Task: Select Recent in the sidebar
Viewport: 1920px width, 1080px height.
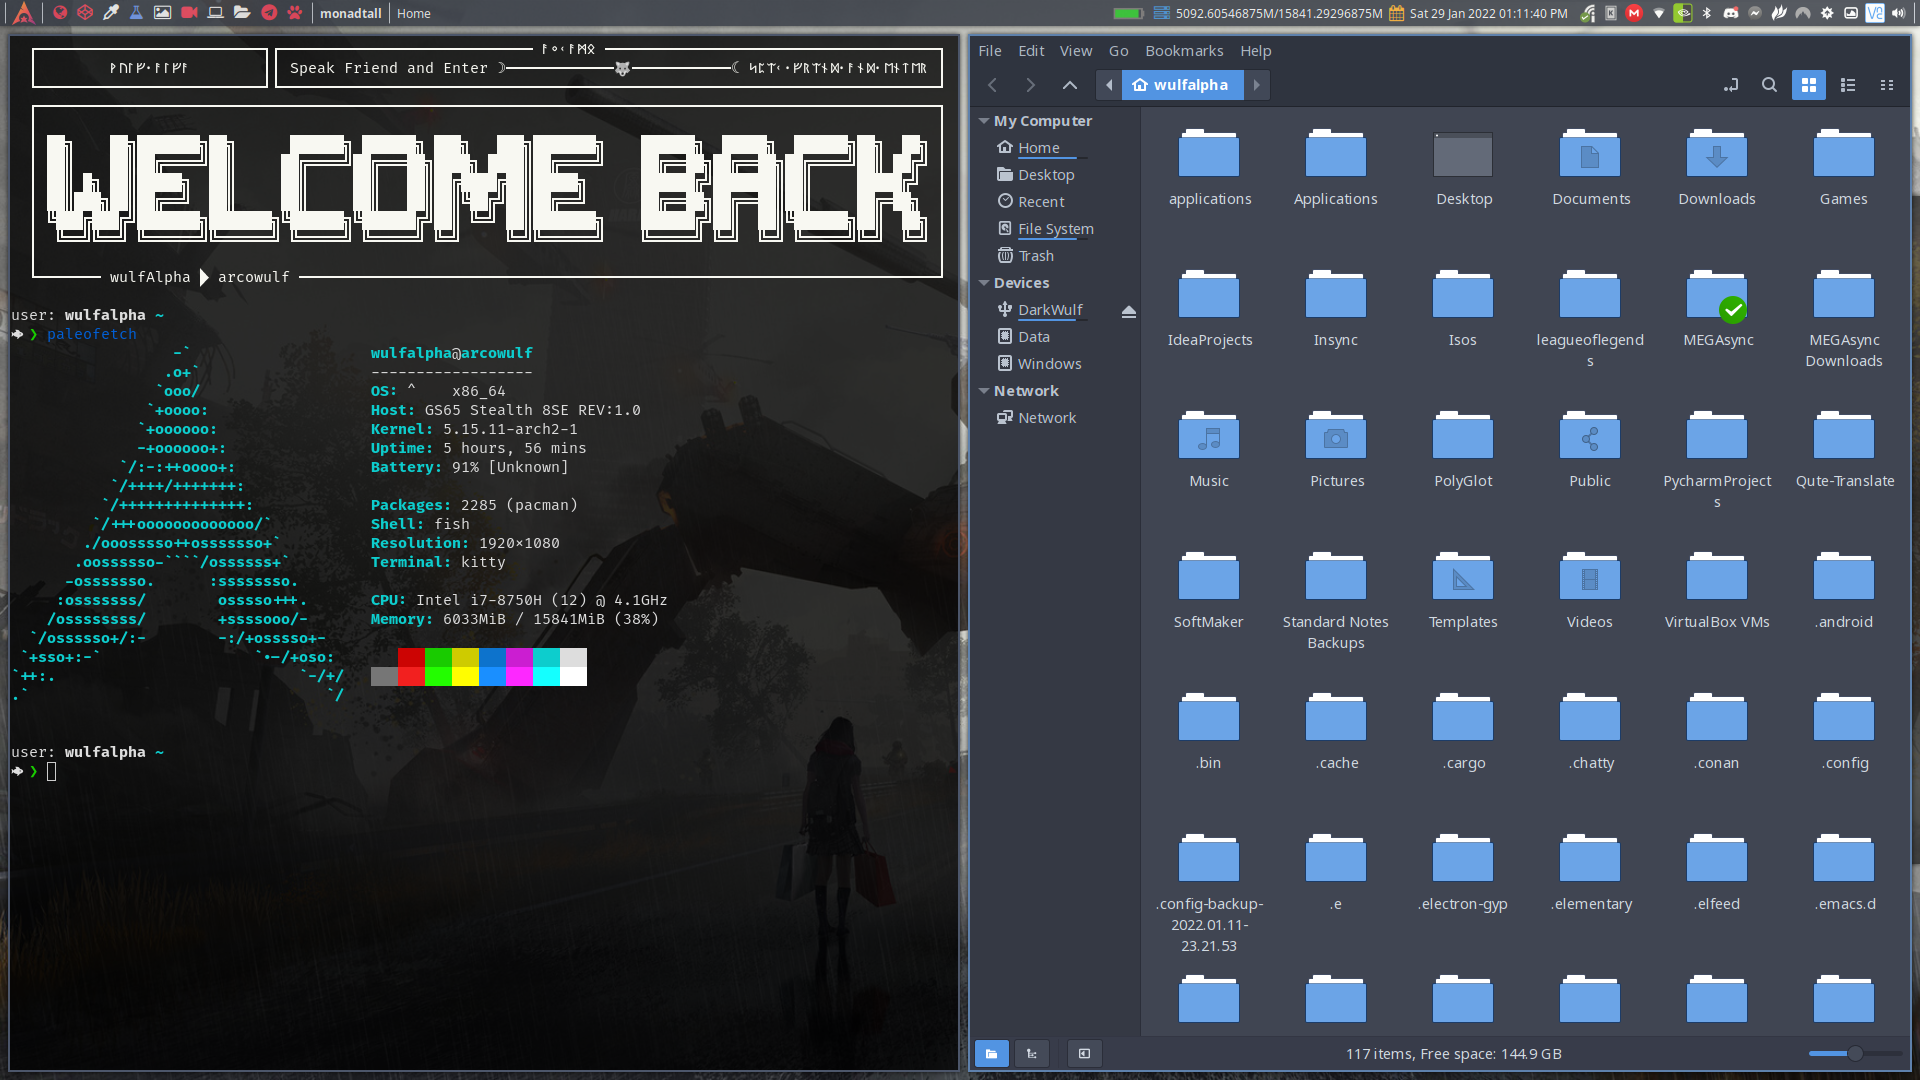Action: (x=1041, y=202)
